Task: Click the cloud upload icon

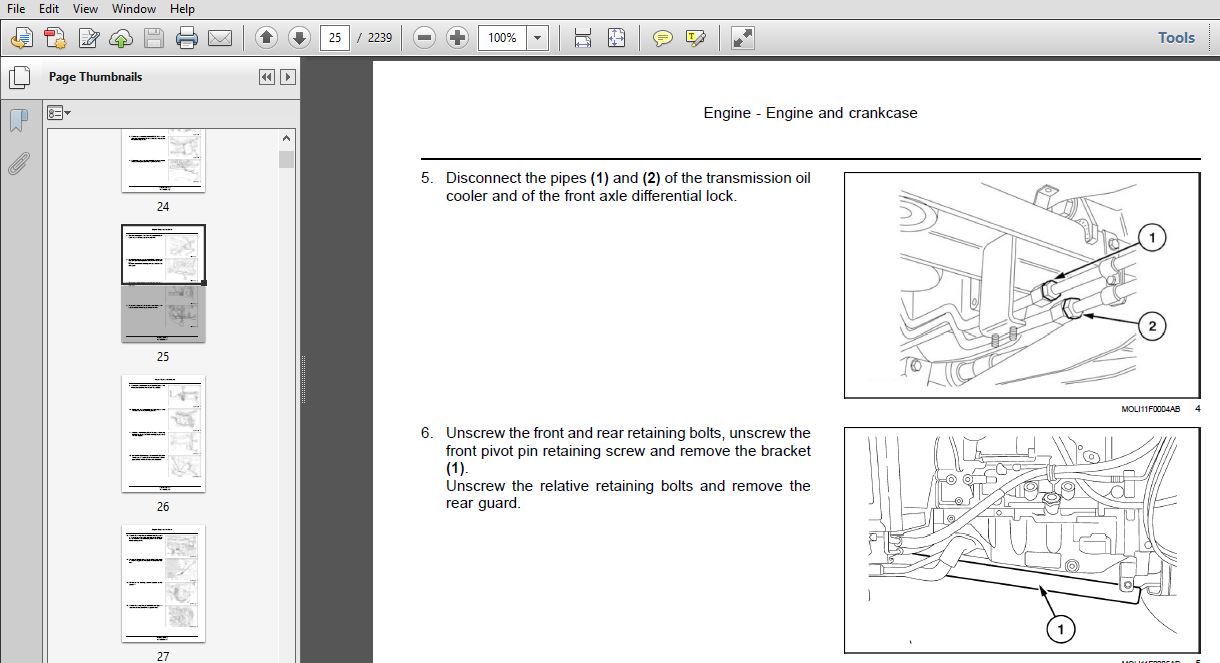Action: [x=121, y=38]
